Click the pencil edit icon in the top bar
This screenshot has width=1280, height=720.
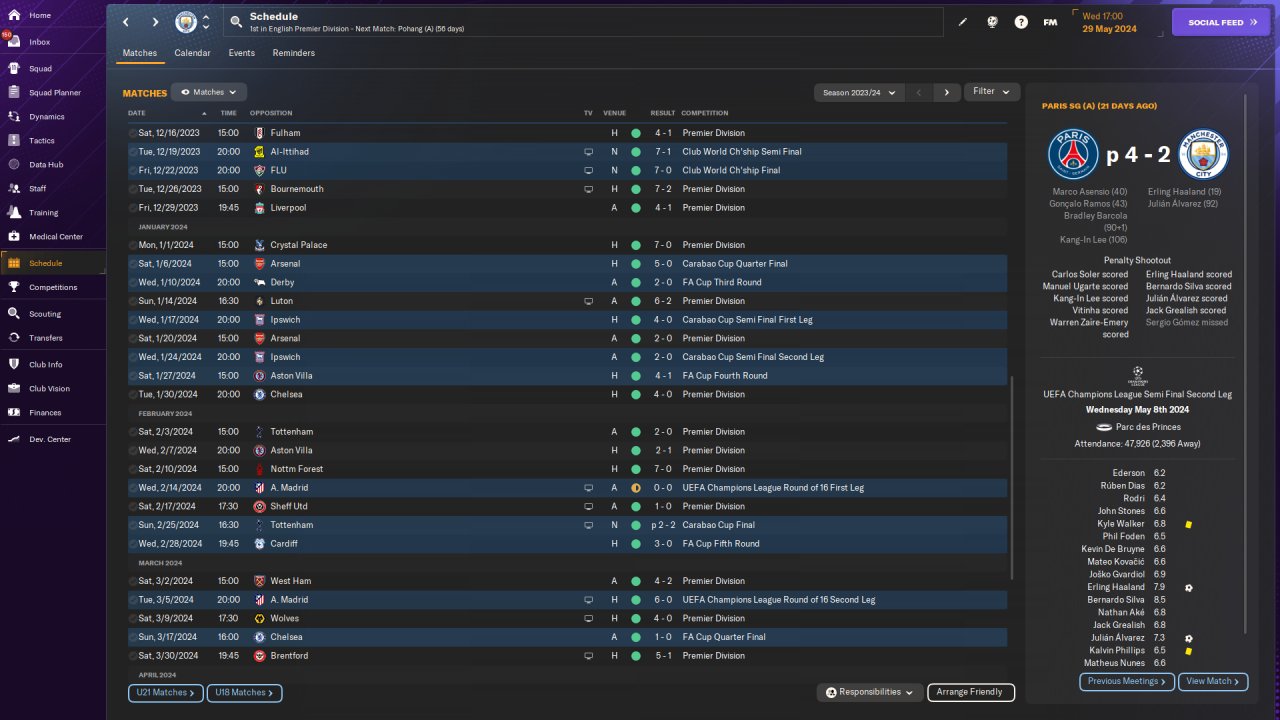[963, 22]
